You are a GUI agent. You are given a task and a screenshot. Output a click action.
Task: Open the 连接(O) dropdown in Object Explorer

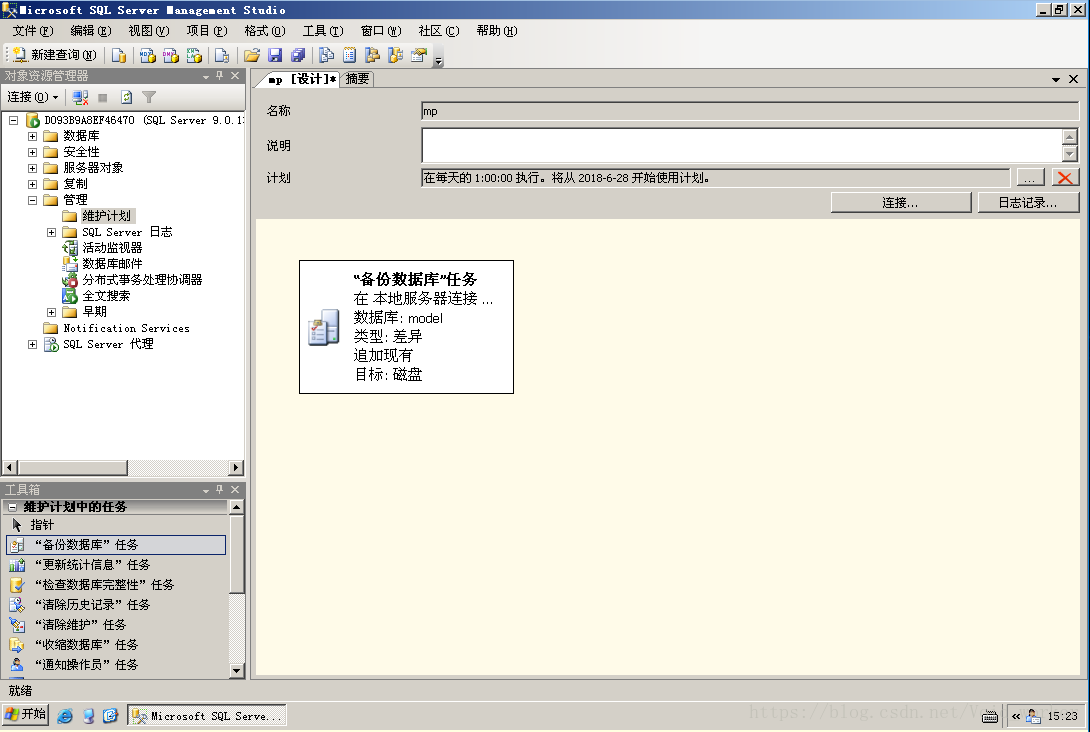(33, 97)
